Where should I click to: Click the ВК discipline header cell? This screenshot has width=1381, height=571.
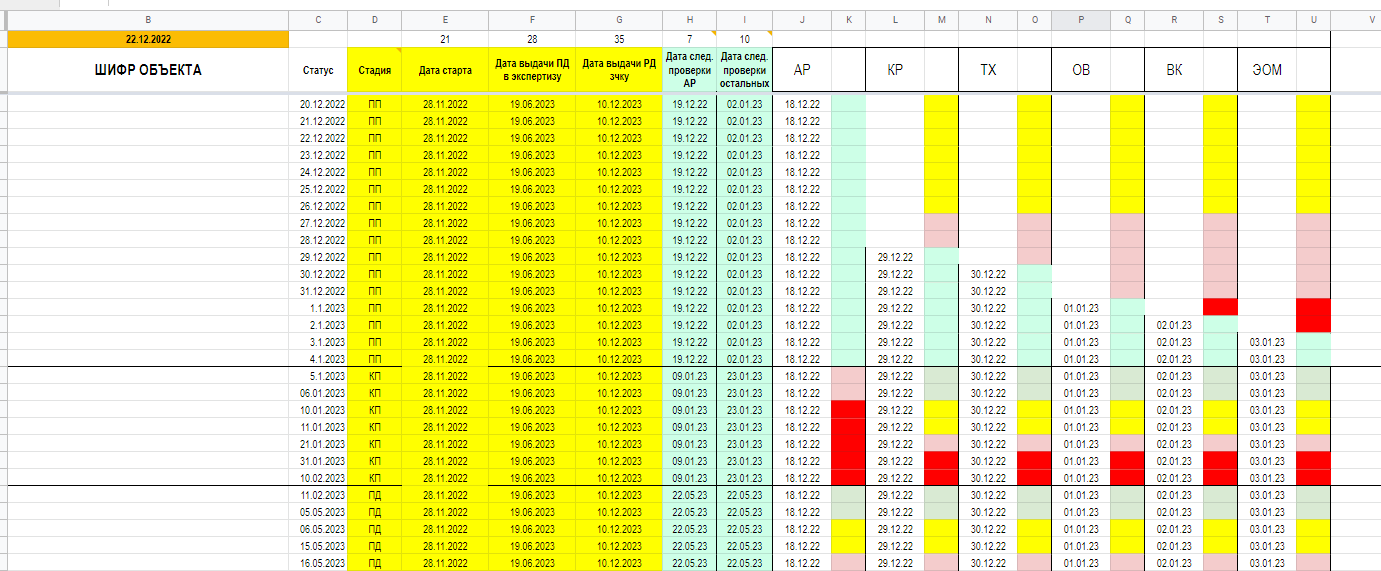pos(1174,70)
